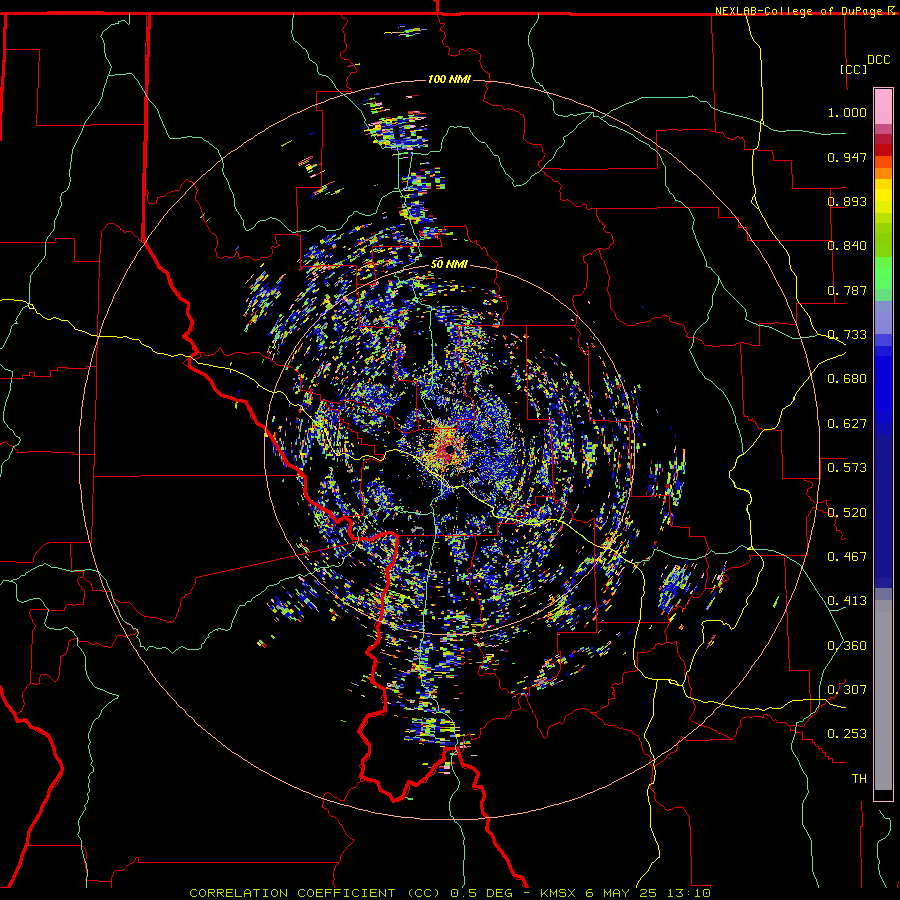Click the radar site at the echo center
This screenshot has width=900, height=900.
(448, 451)
